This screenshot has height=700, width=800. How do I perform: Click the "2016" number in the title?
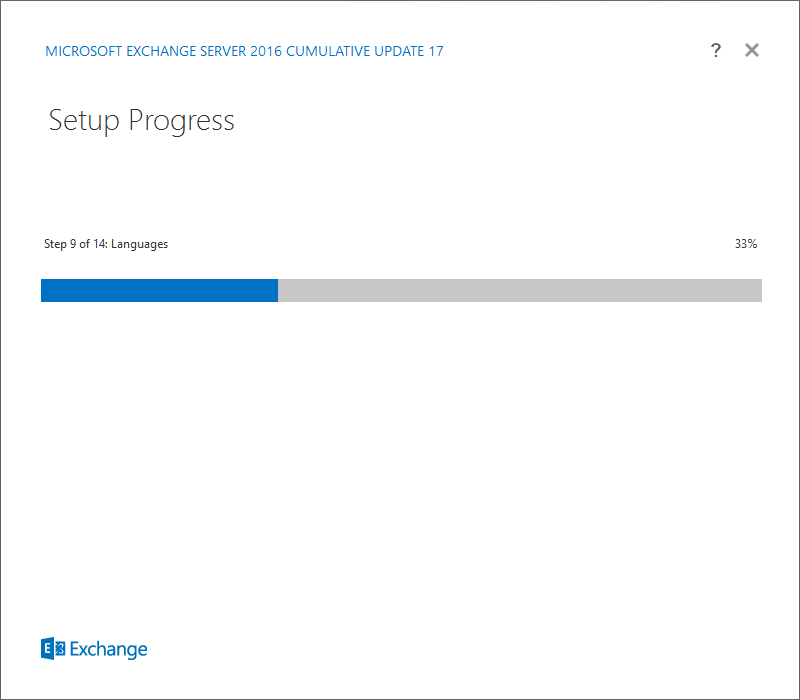pos(266,51)
